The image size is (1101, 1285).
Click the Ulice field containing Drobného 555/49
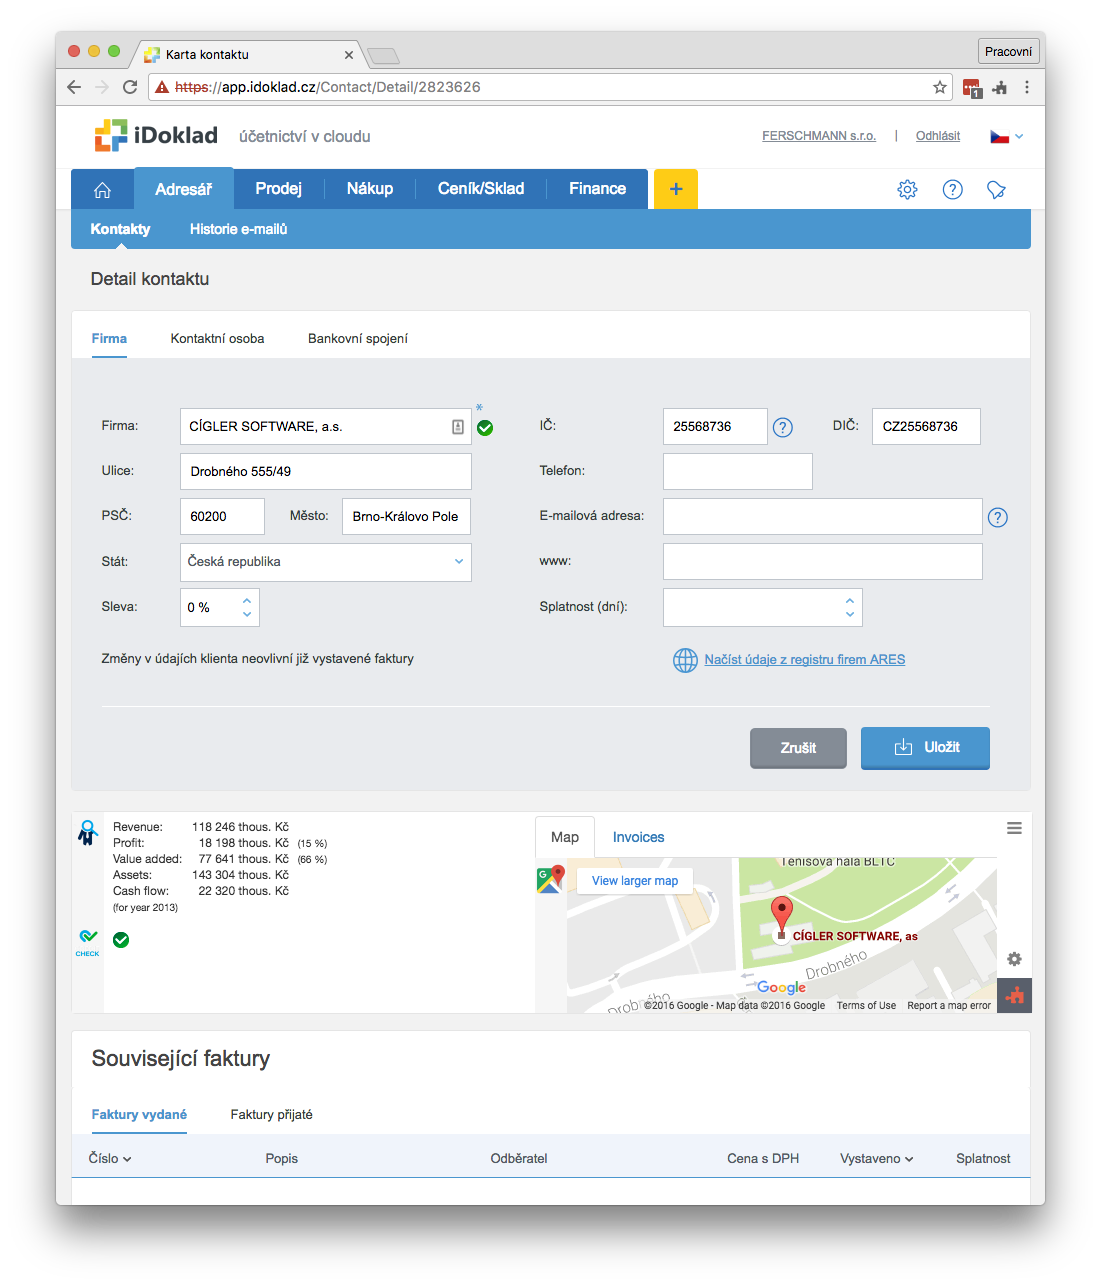tap(326, 472)
